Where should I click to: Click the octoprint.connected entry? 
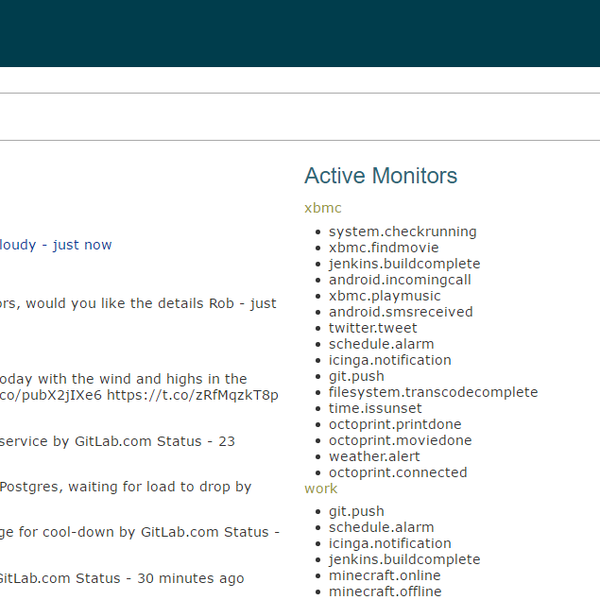click(x=397, y=472)
